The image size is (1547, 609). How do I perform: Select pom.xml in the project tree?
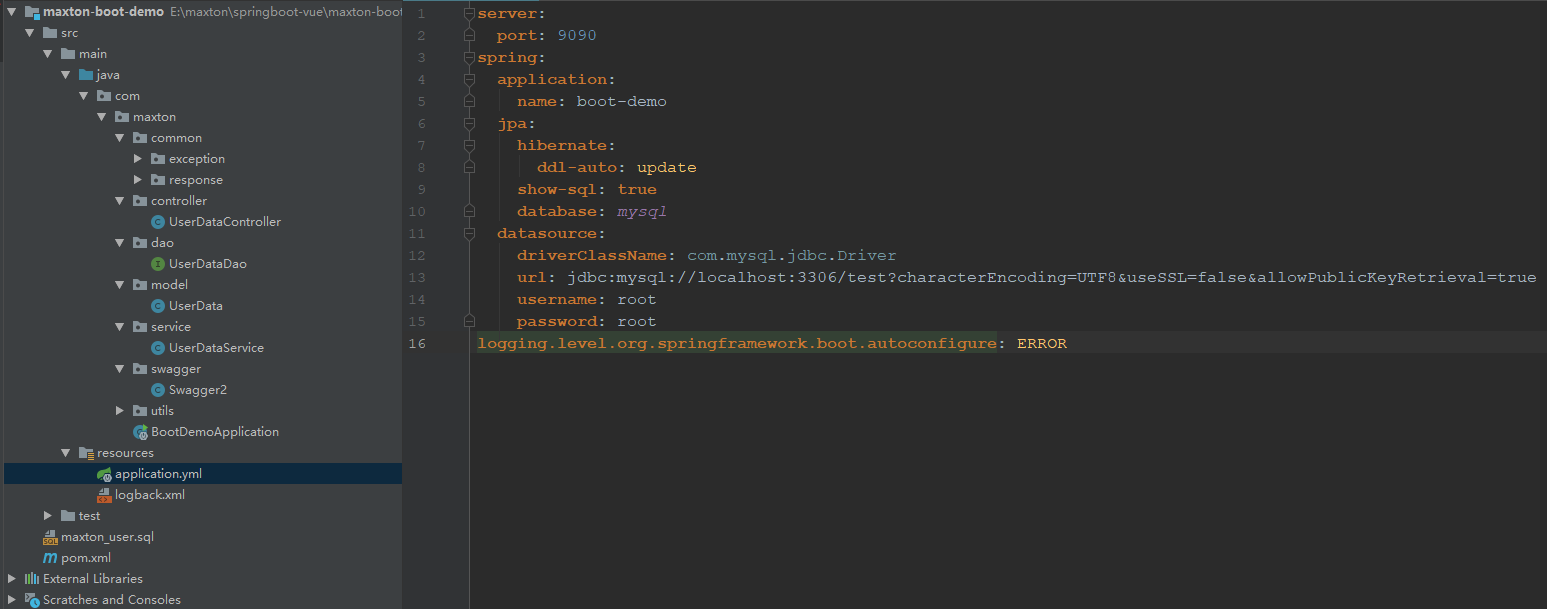tap(86, 558)
